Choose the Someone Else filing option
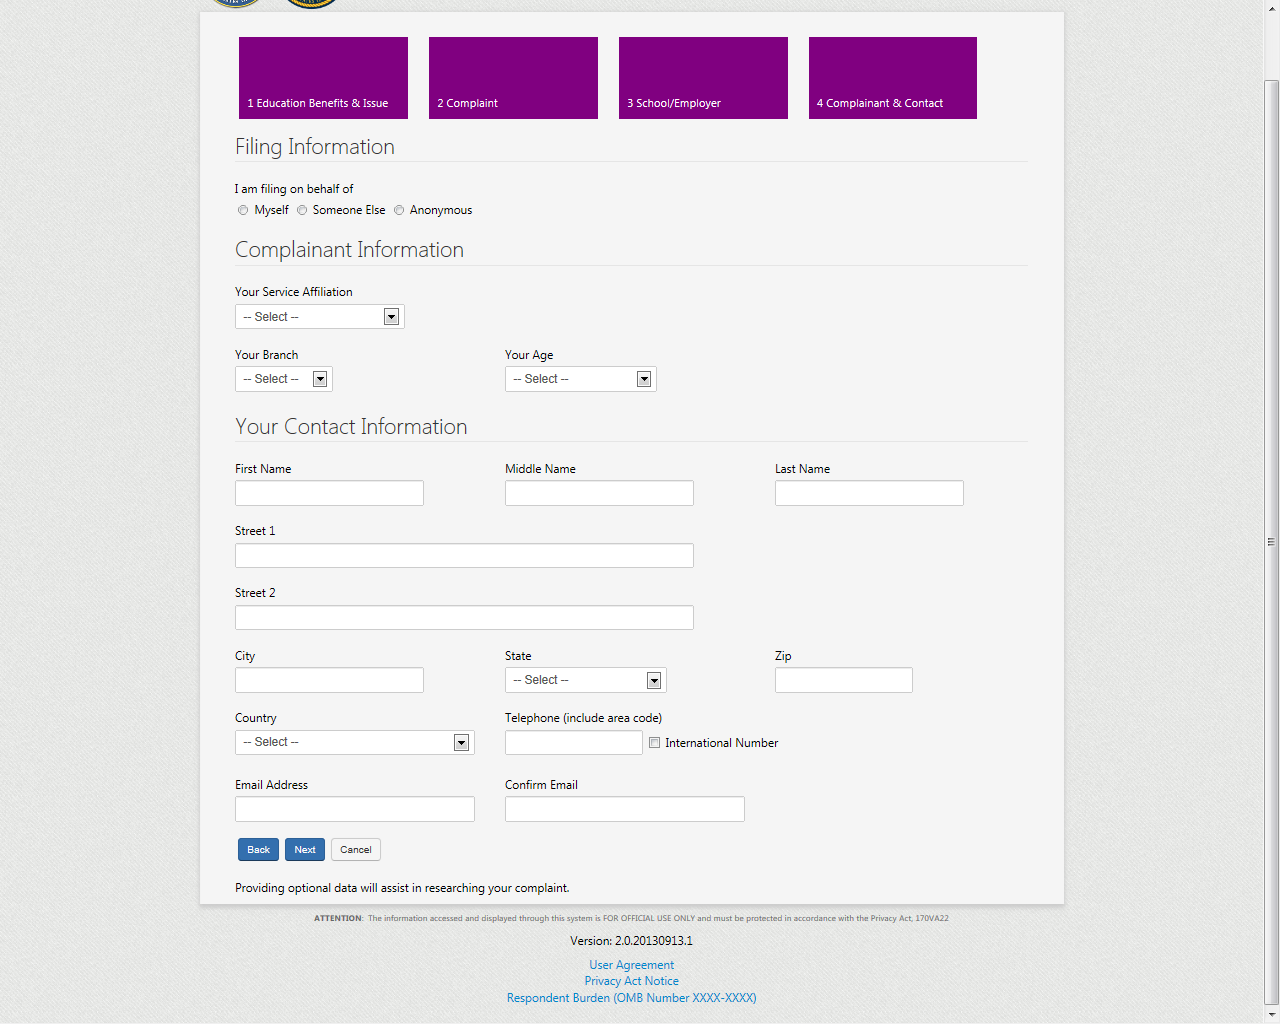This screenshot has width=1280, height=1024. [x=302, y=210]
